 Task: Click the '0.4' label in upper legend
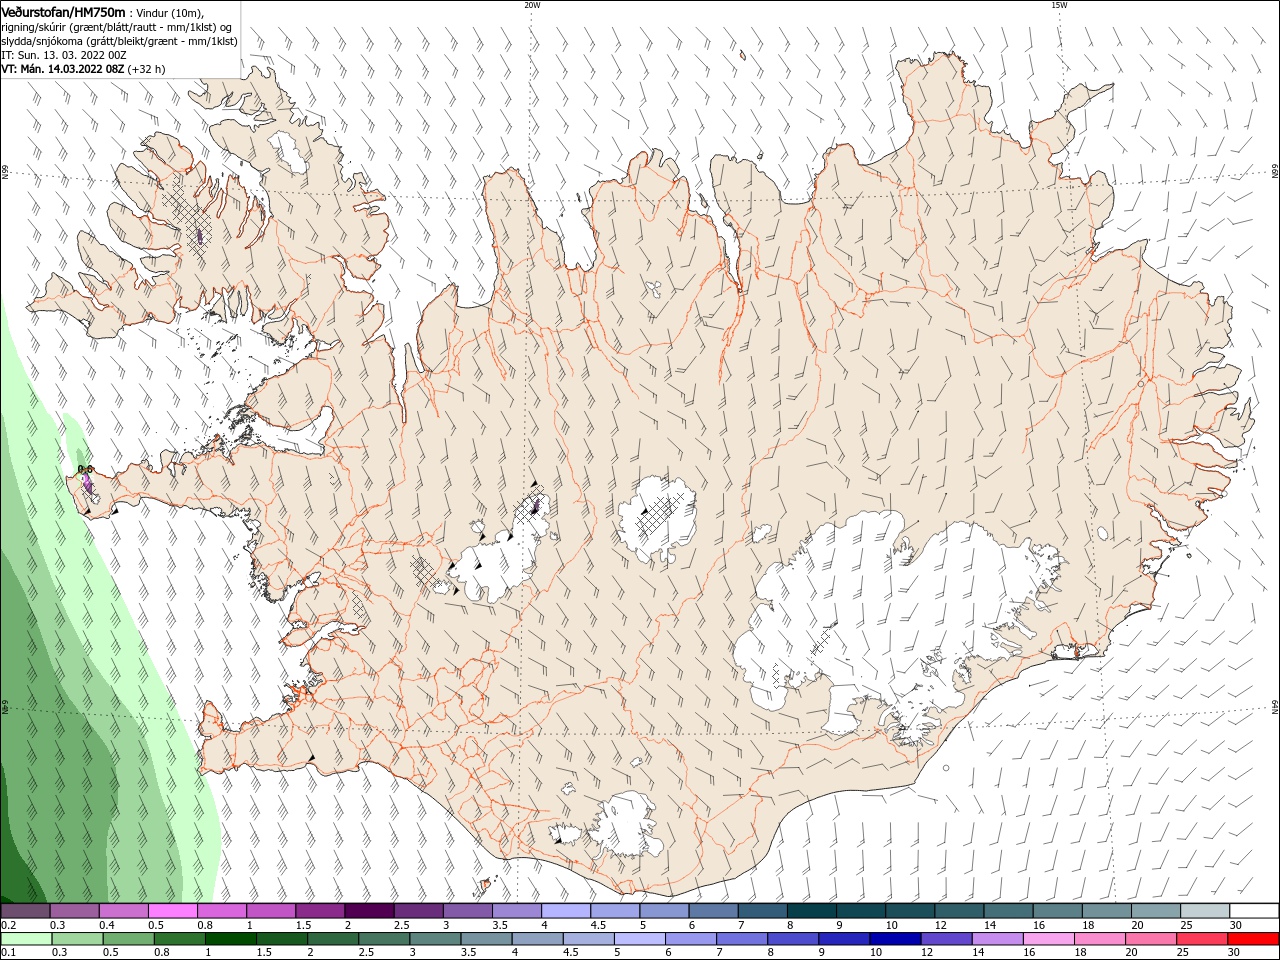coord(106,925)
